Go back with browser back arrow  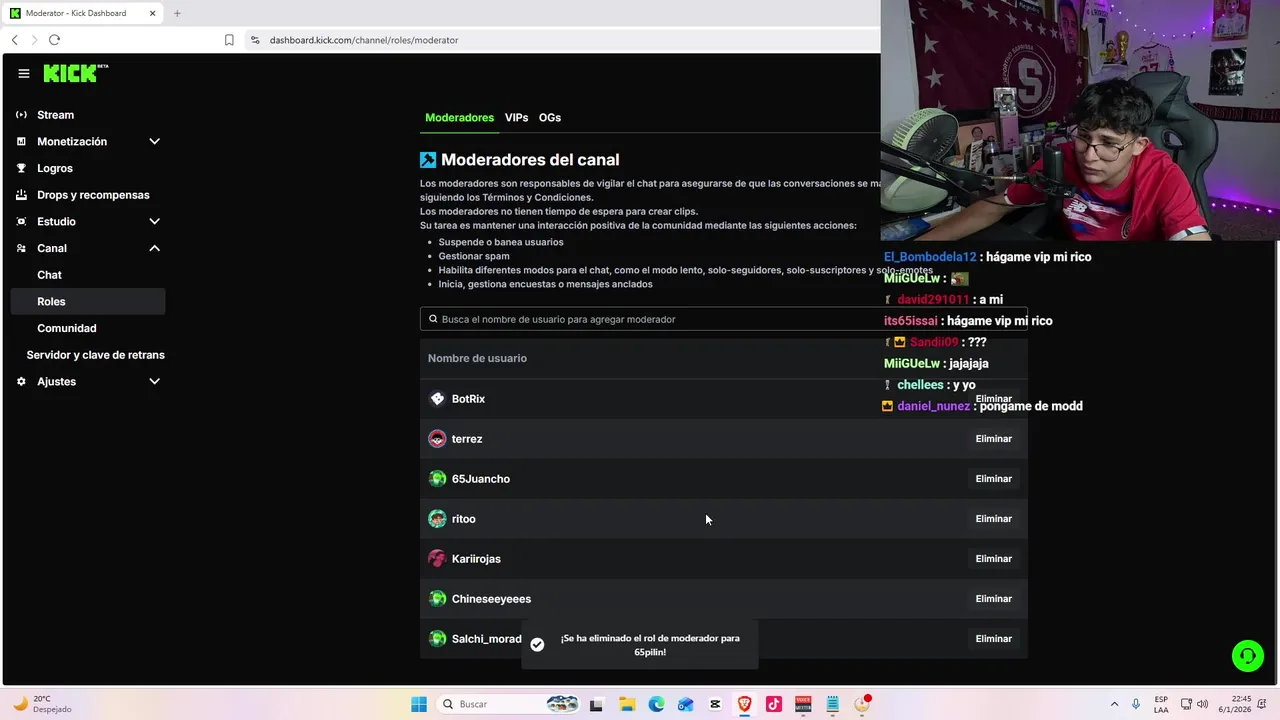15,40
